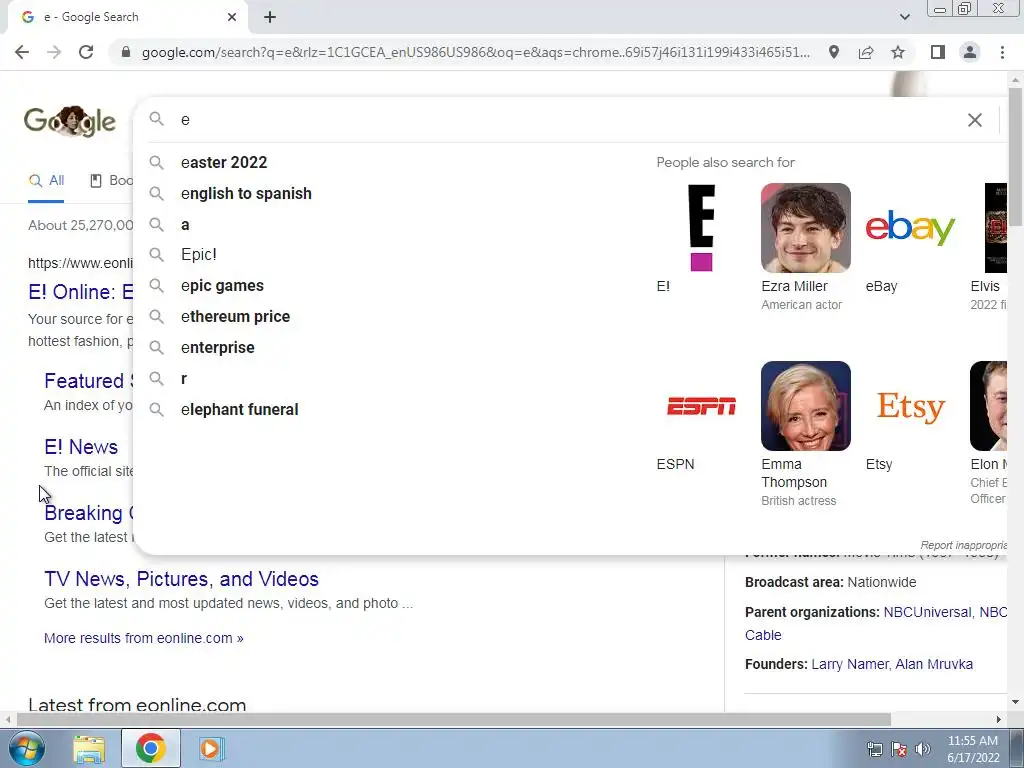Open the ESPN logo thumbnail
Screen dimensions: 1024x768
coord(701,406)
